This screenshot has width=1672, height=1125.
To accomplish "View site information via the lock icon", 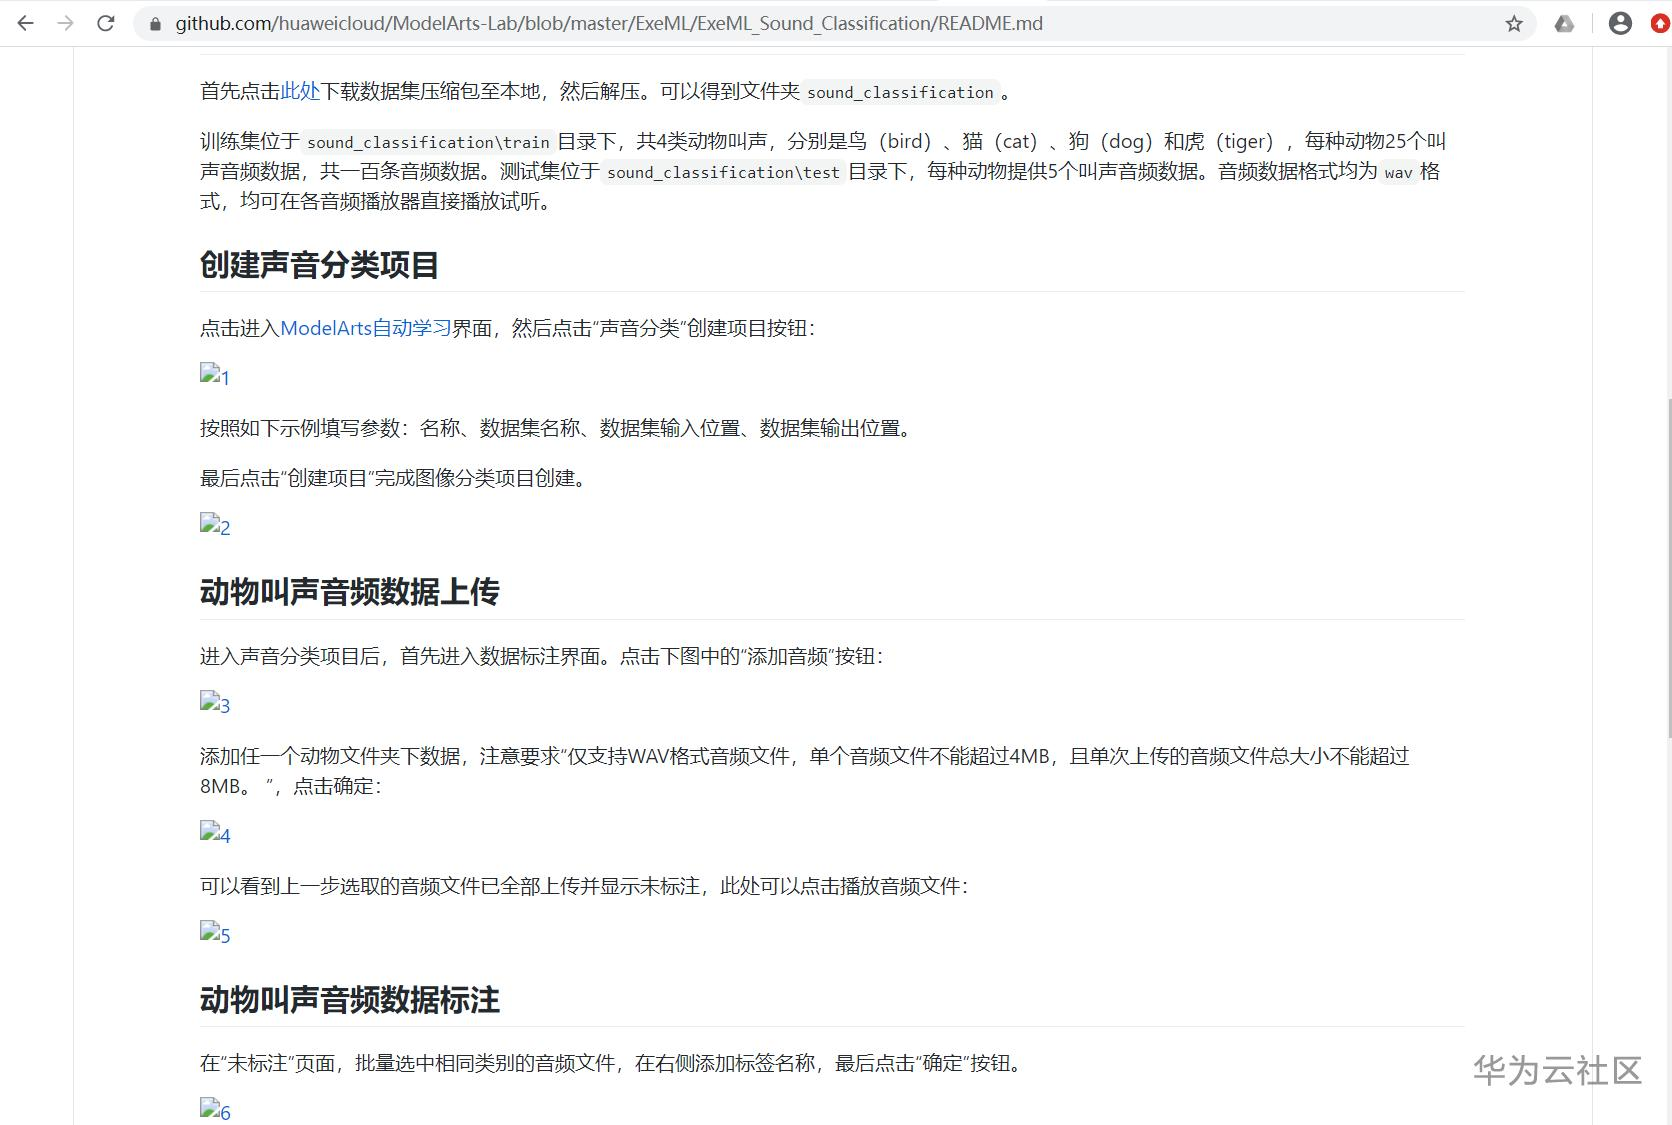I will click(154, 23).
